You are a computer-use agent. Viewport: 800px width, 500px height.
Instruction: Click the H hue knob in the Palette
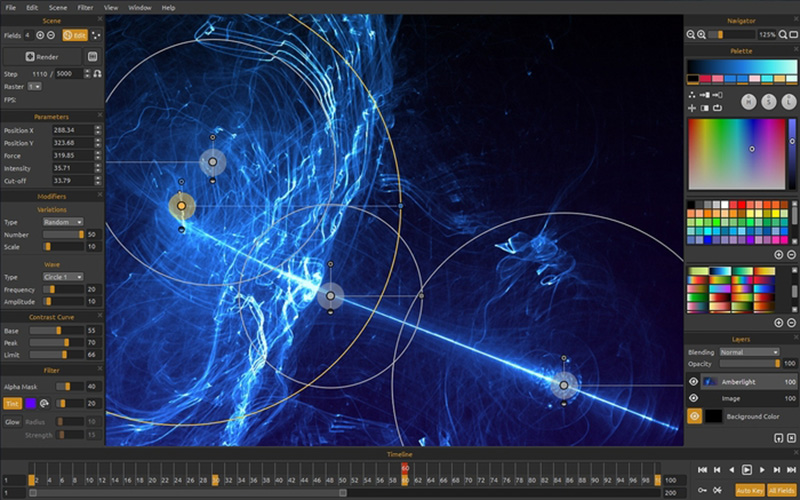(x=748, y=102)
